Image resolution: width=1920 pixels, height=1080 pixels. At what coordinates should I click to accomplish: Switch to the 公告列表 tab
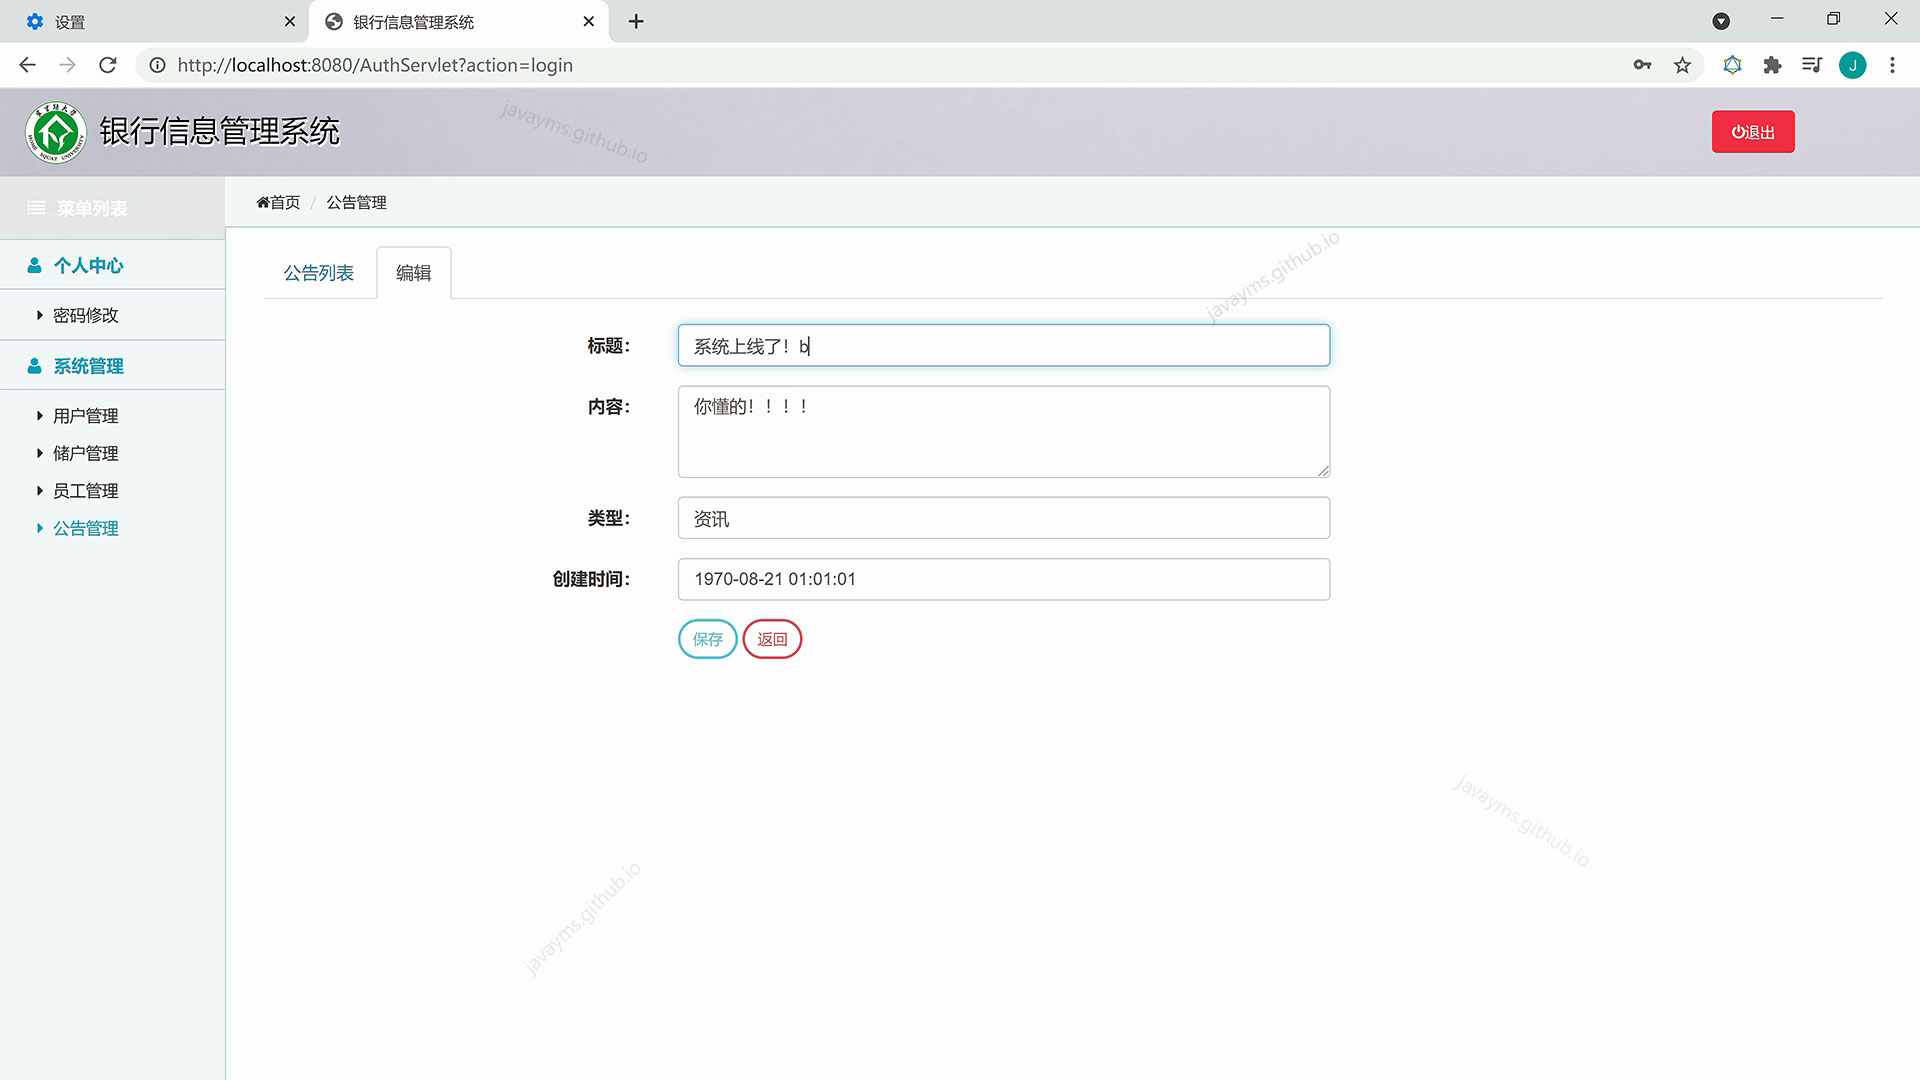click(x=318, y=273)
